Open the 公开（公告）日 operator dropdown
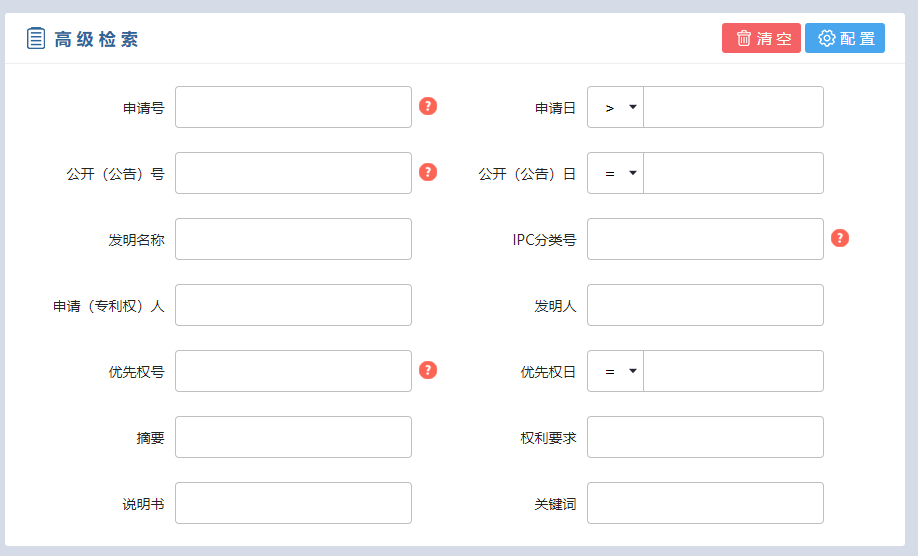 pos(615,173)
